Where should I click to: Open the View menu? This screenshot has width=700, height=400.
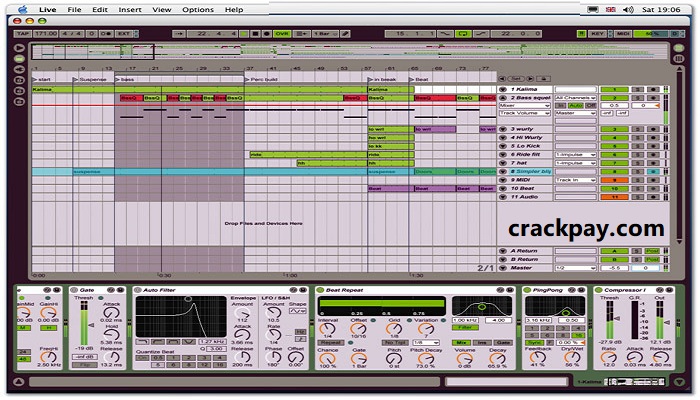162,9
